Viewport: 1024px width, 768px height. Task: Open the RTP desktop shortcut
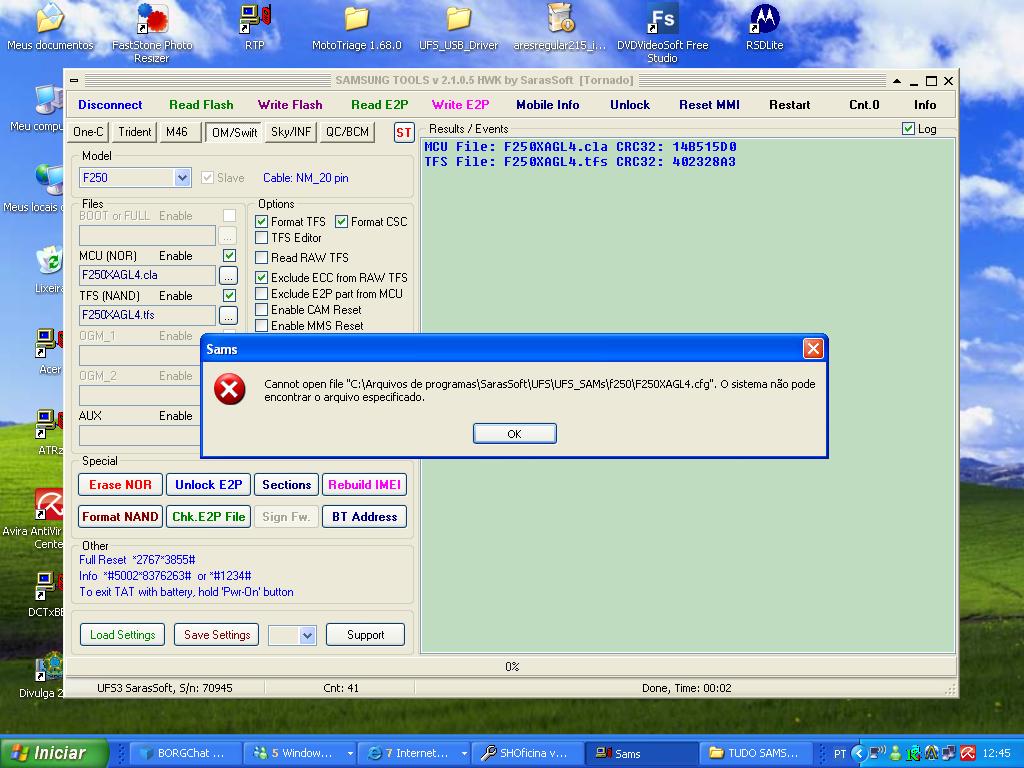coord(255,26)
